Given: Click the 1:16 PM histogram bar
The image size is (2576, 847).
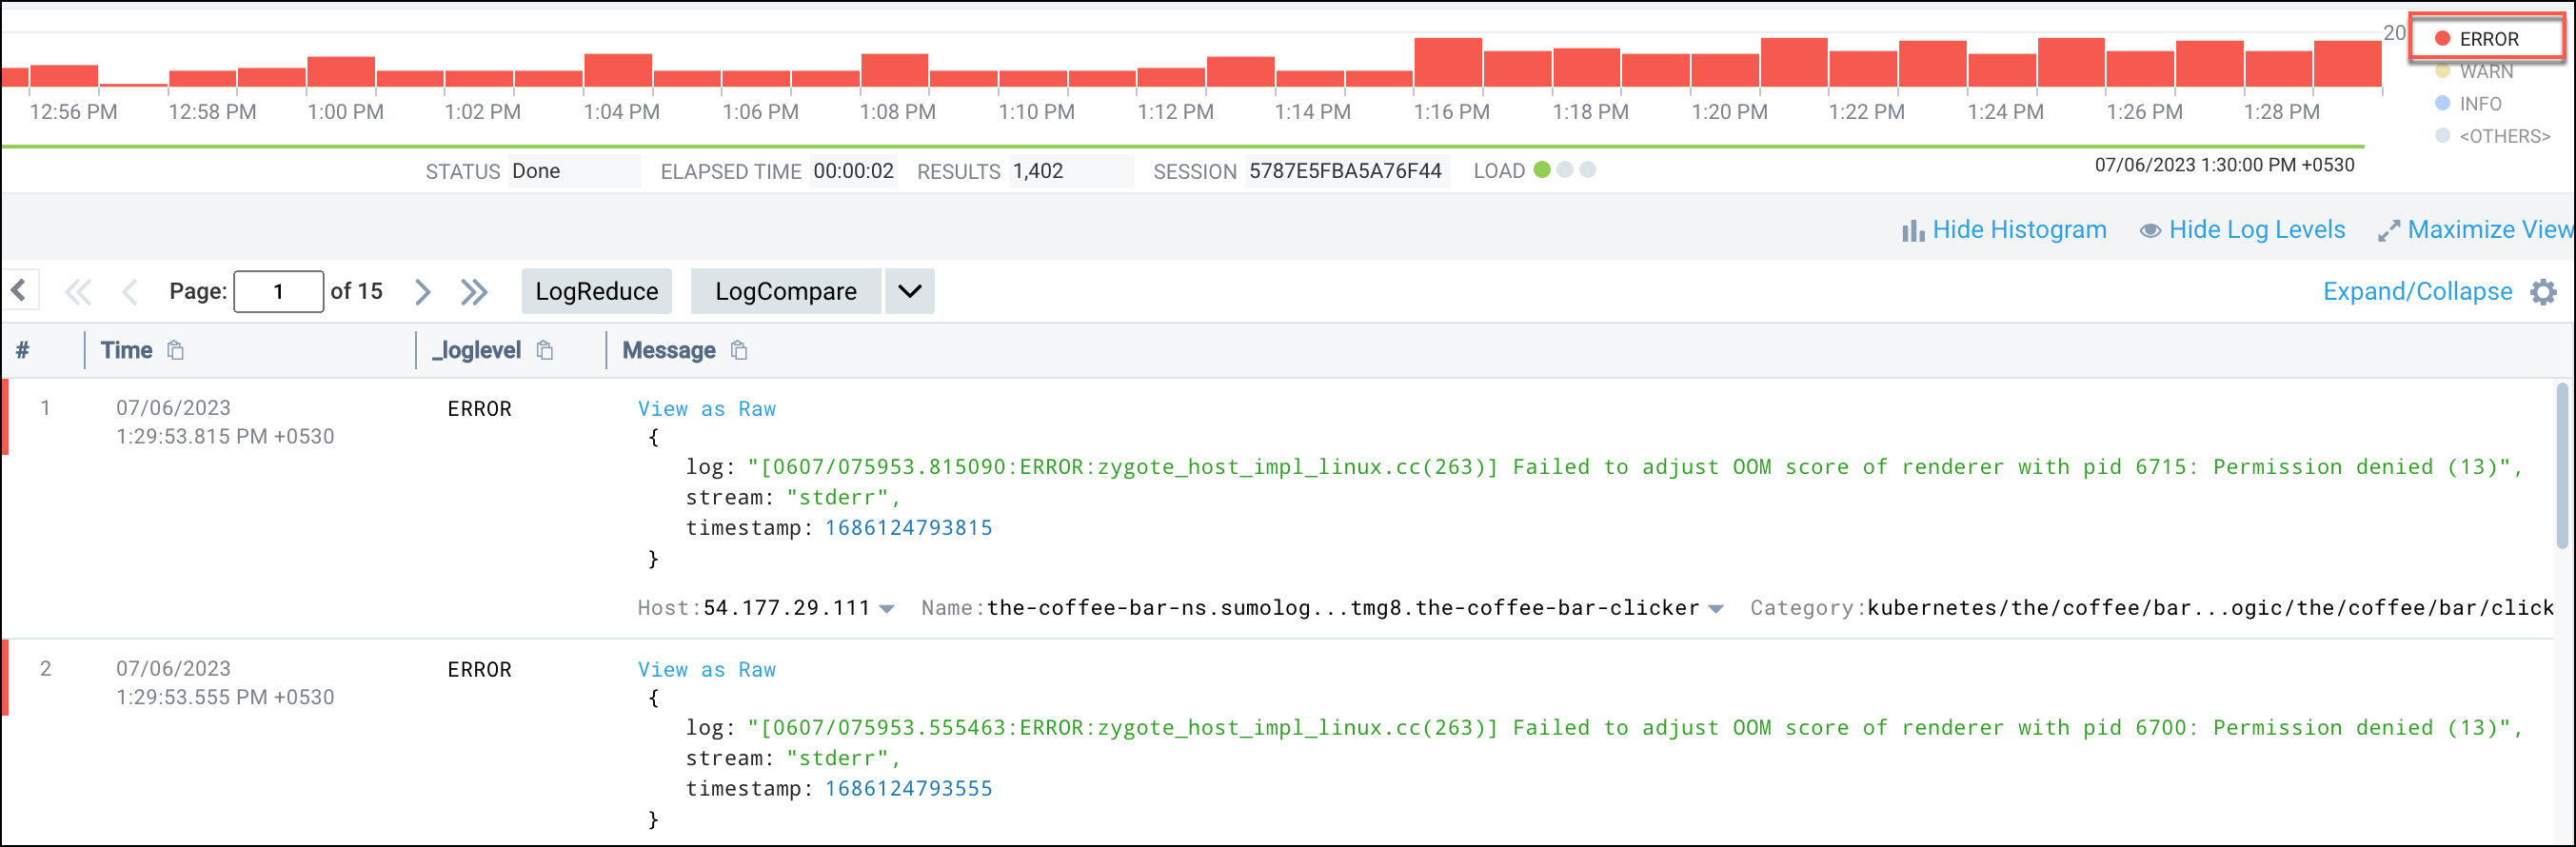Looking at the screenshot, I should point(1447,63).
